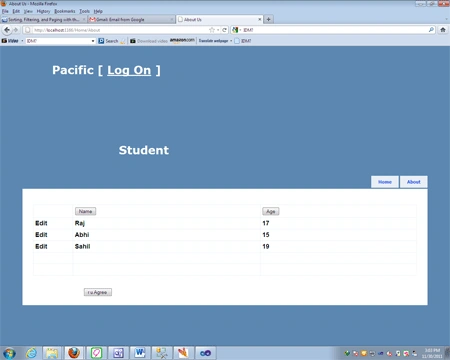
Task: Go forward with the forward arrow
Action: [x=15, y=30]
